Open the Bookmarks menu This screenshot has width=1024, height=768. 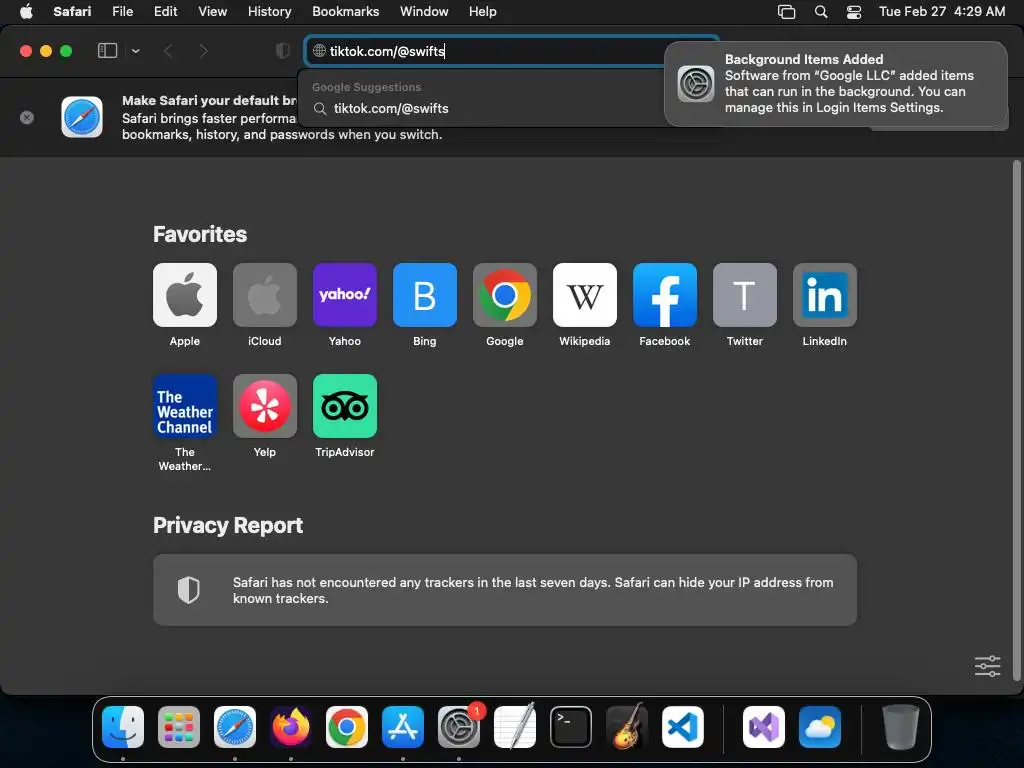tap(345, 11)
